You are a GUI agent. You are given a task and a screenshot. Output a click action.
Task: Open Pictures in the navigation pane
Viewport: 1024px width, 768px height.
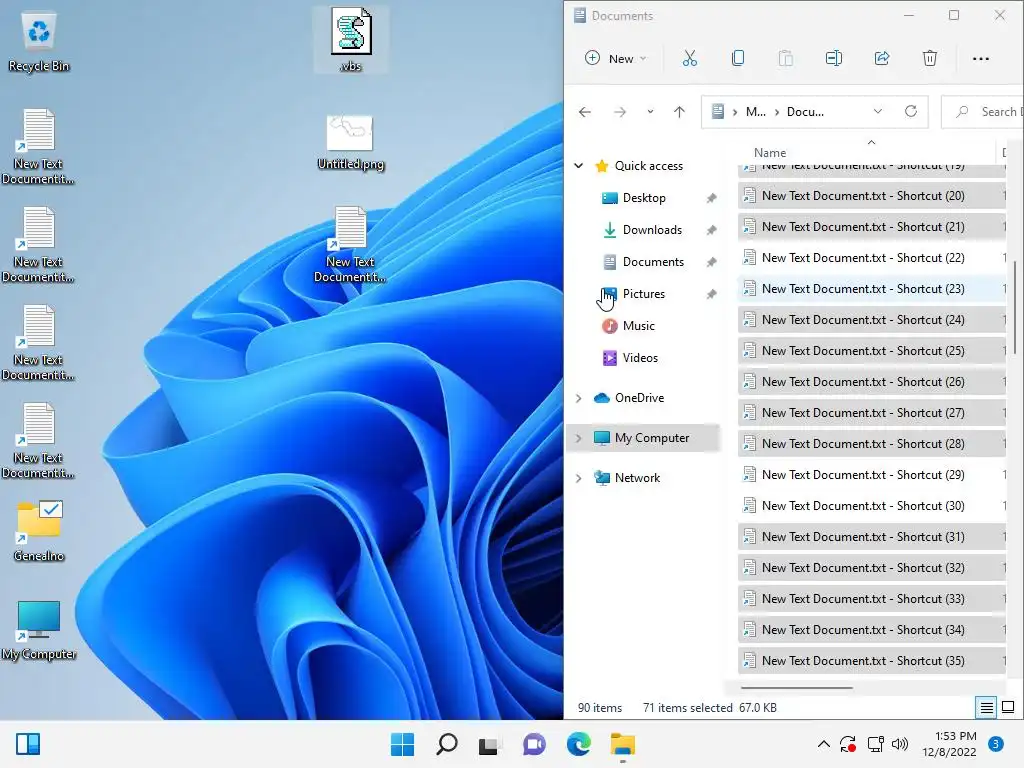[643, 294]
